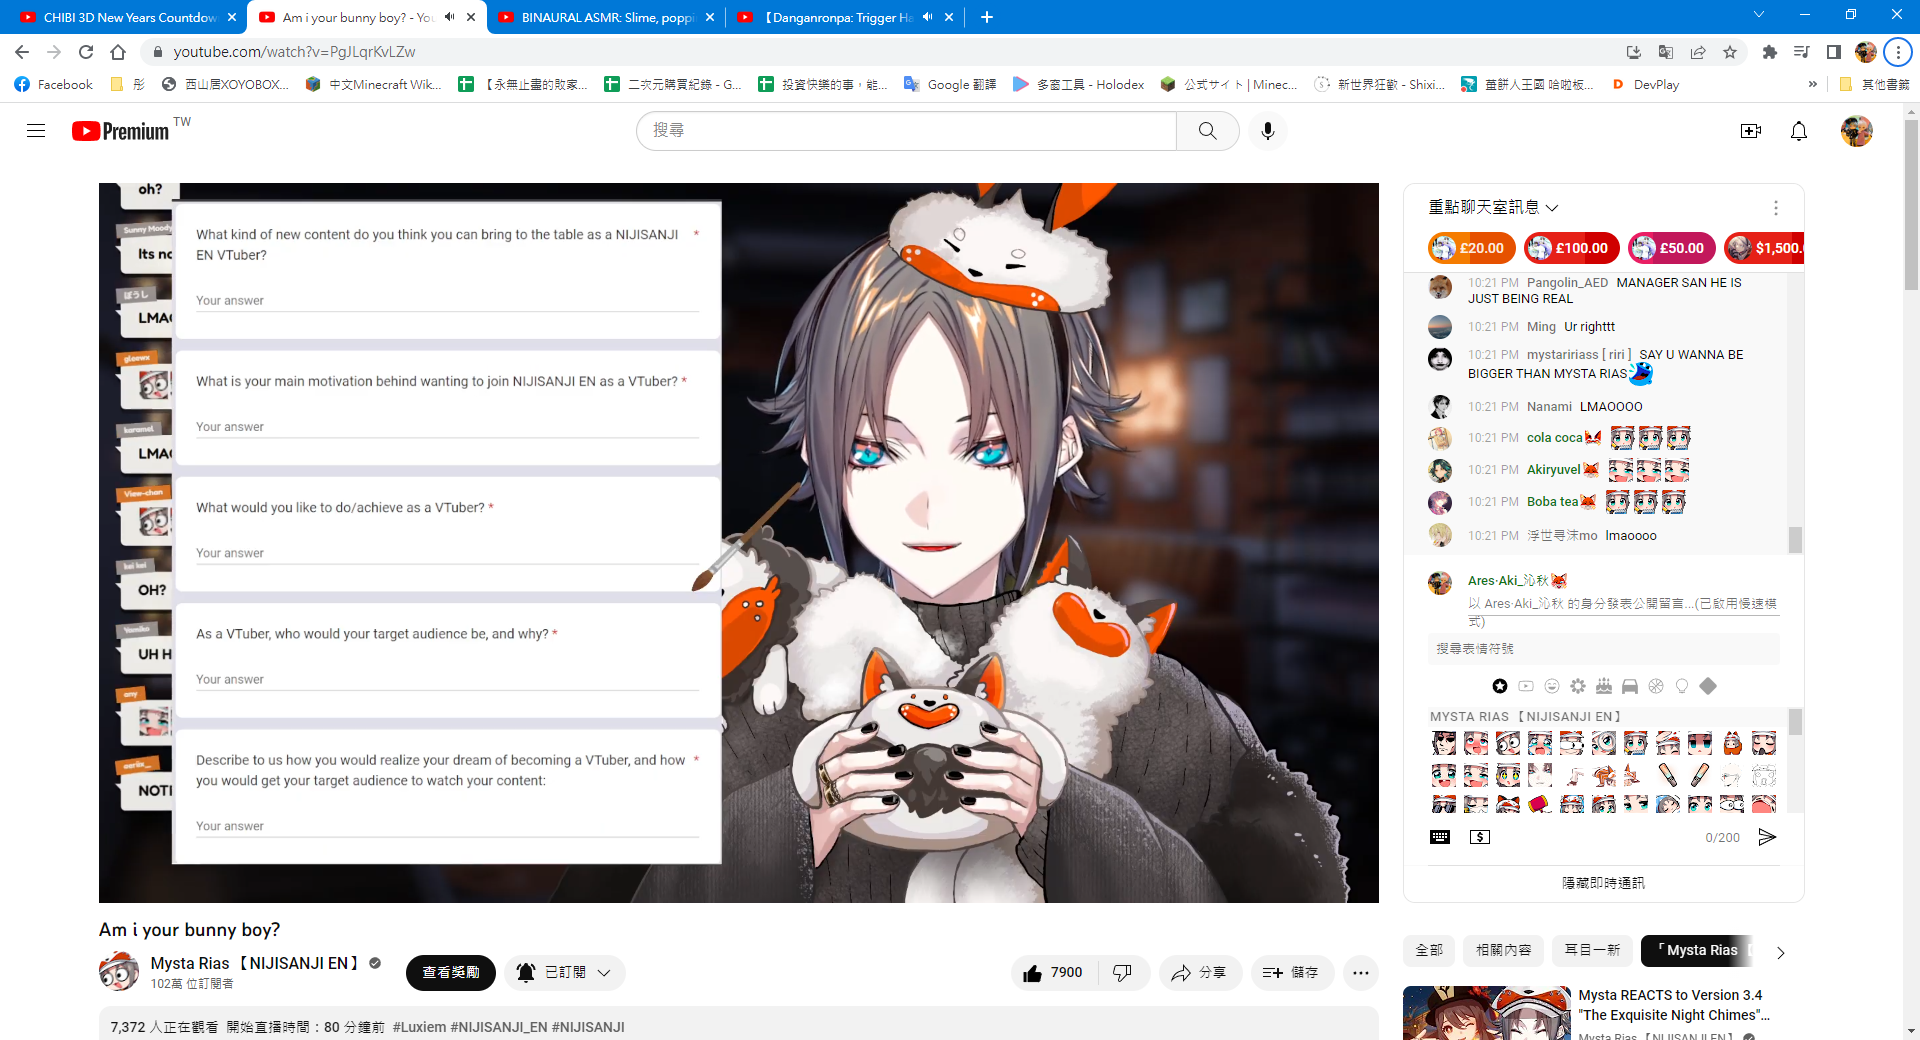Select the 相關內容 filter chip
The width and height of the screenshot is (1920, 1040).
(x=1503, y=950)
